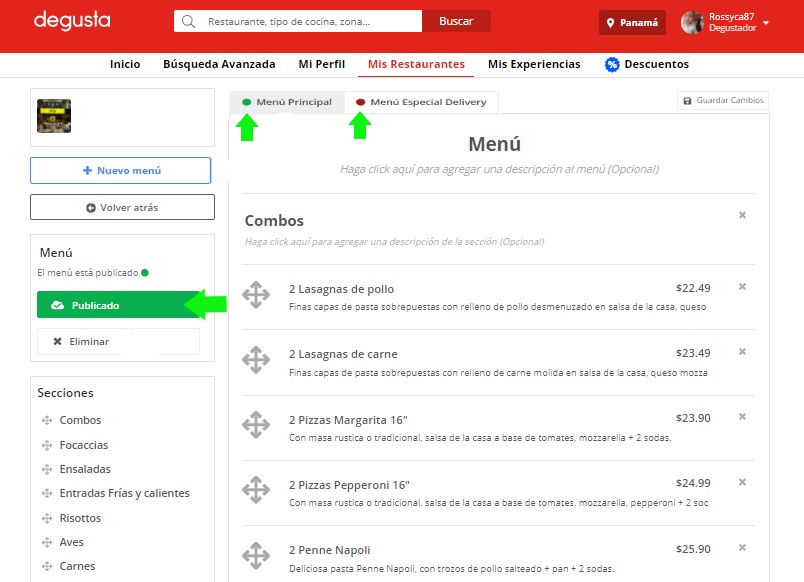Viewport: 804px width, 582px height.
Task: Click the Eliminar menu button
Action: point(118,342)
